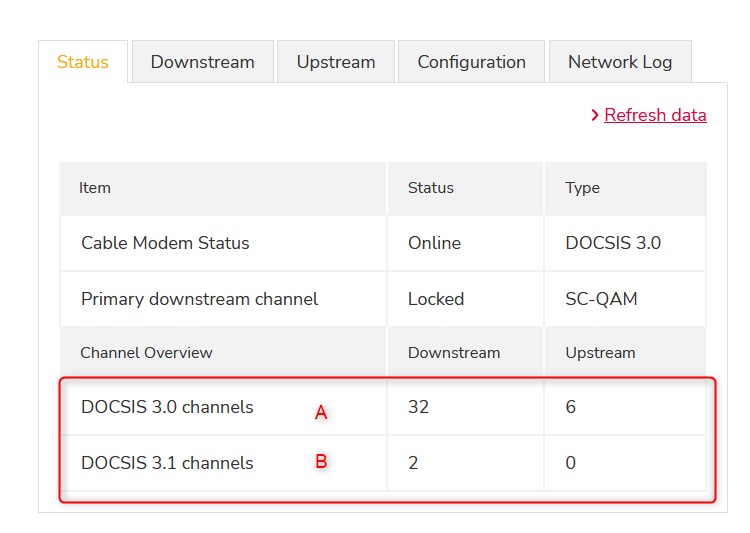The width and height of the screenshot is (750, 533).
Task: Click the Item column header
Action: [x=95, y=188]
